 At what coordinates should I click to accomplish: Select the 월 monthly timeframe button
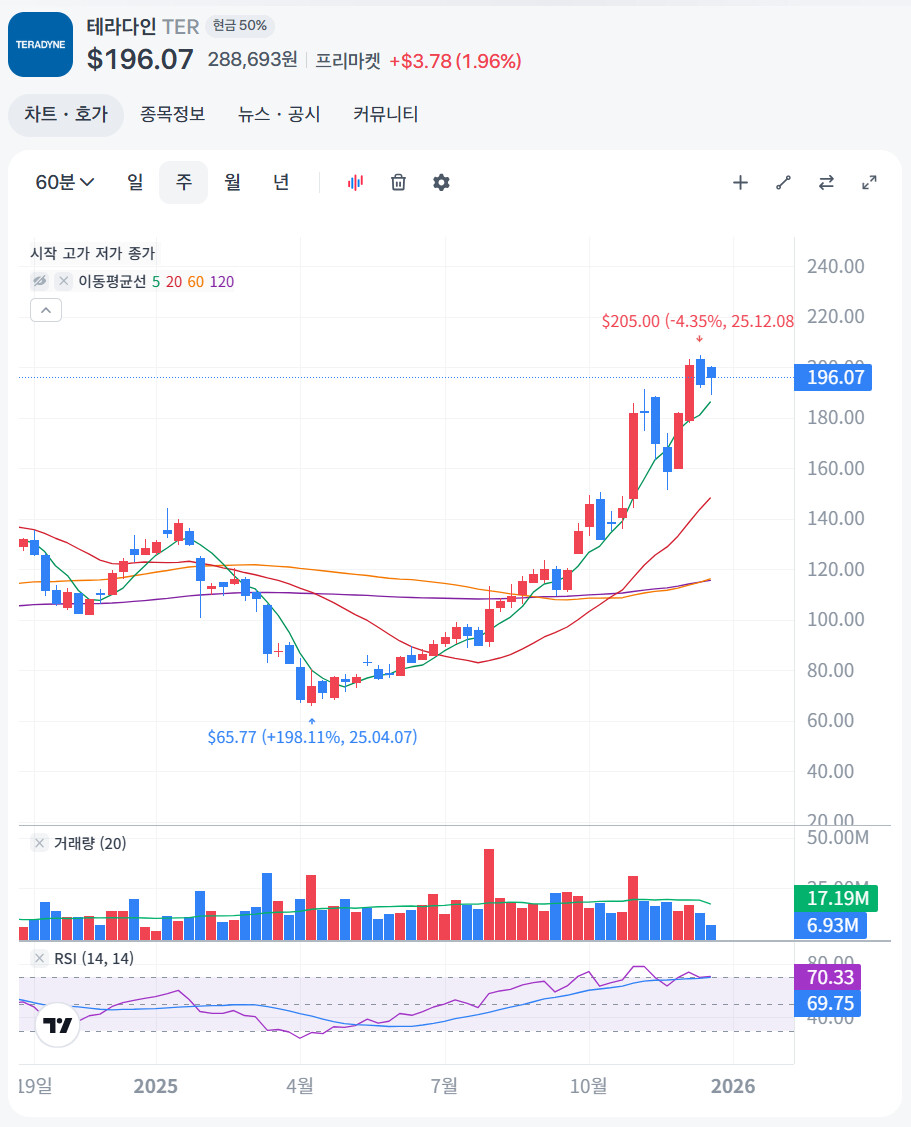232,182
